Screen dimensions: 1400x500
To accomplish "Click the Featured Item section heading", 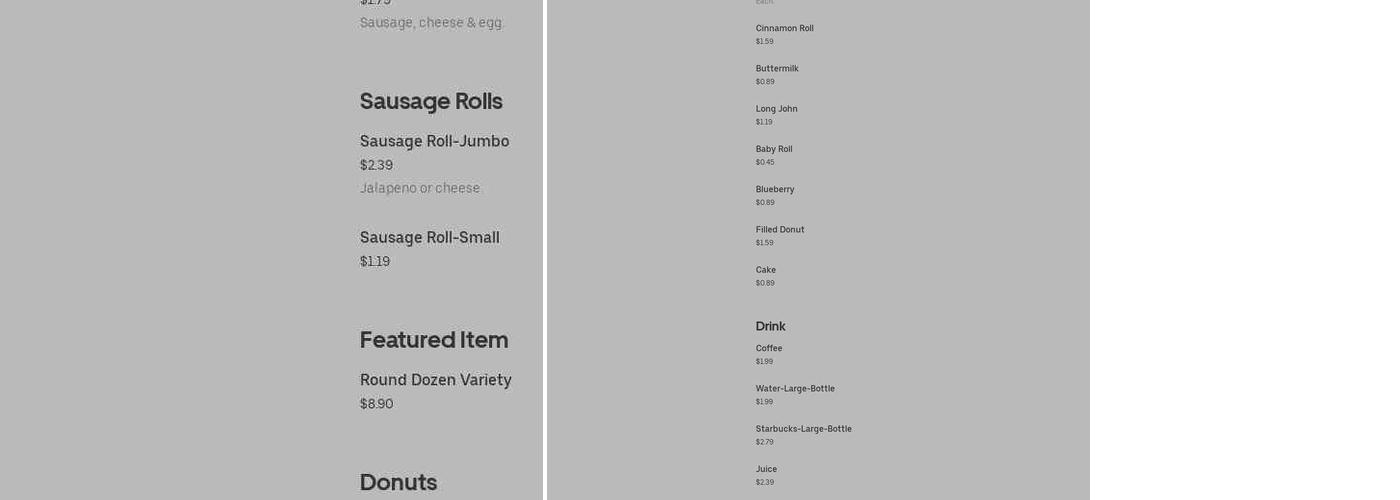I will pyautogui.click(x=434, y=340).
